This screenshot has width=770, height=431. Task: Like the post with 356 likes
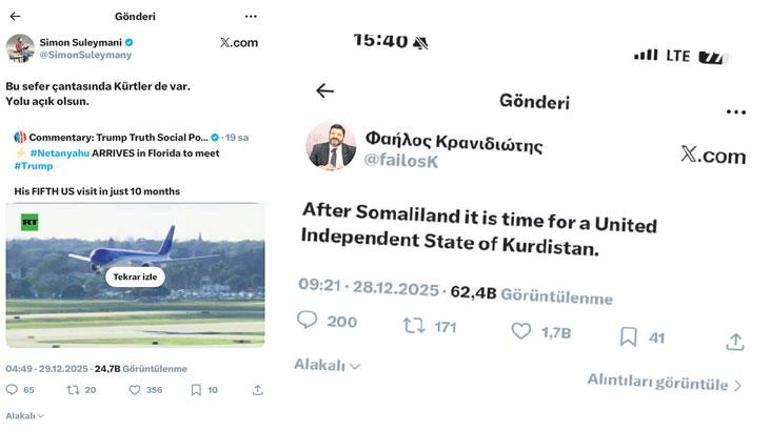(134, 390)
